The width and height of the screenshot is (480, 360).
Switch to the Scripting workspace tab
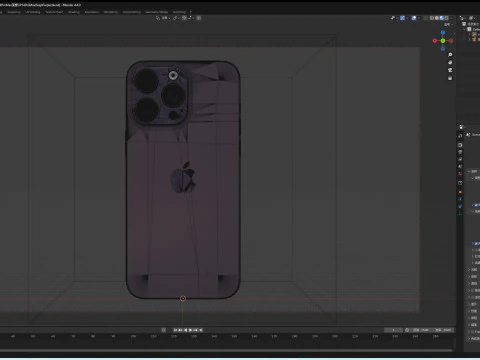(x=179, y=12)
